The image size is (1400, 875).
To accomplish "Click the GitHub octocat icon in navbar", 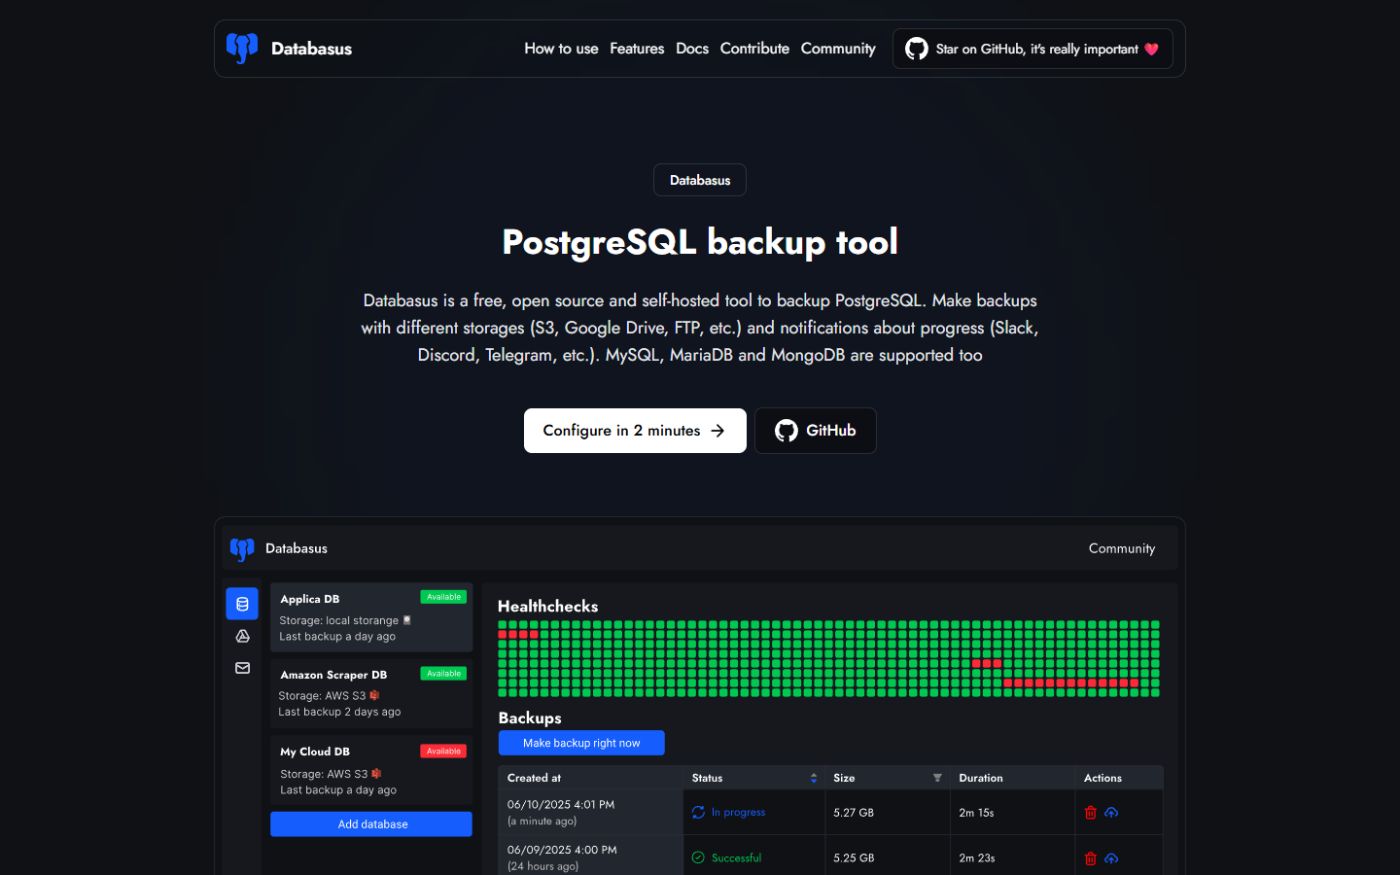I will [916, 49].
